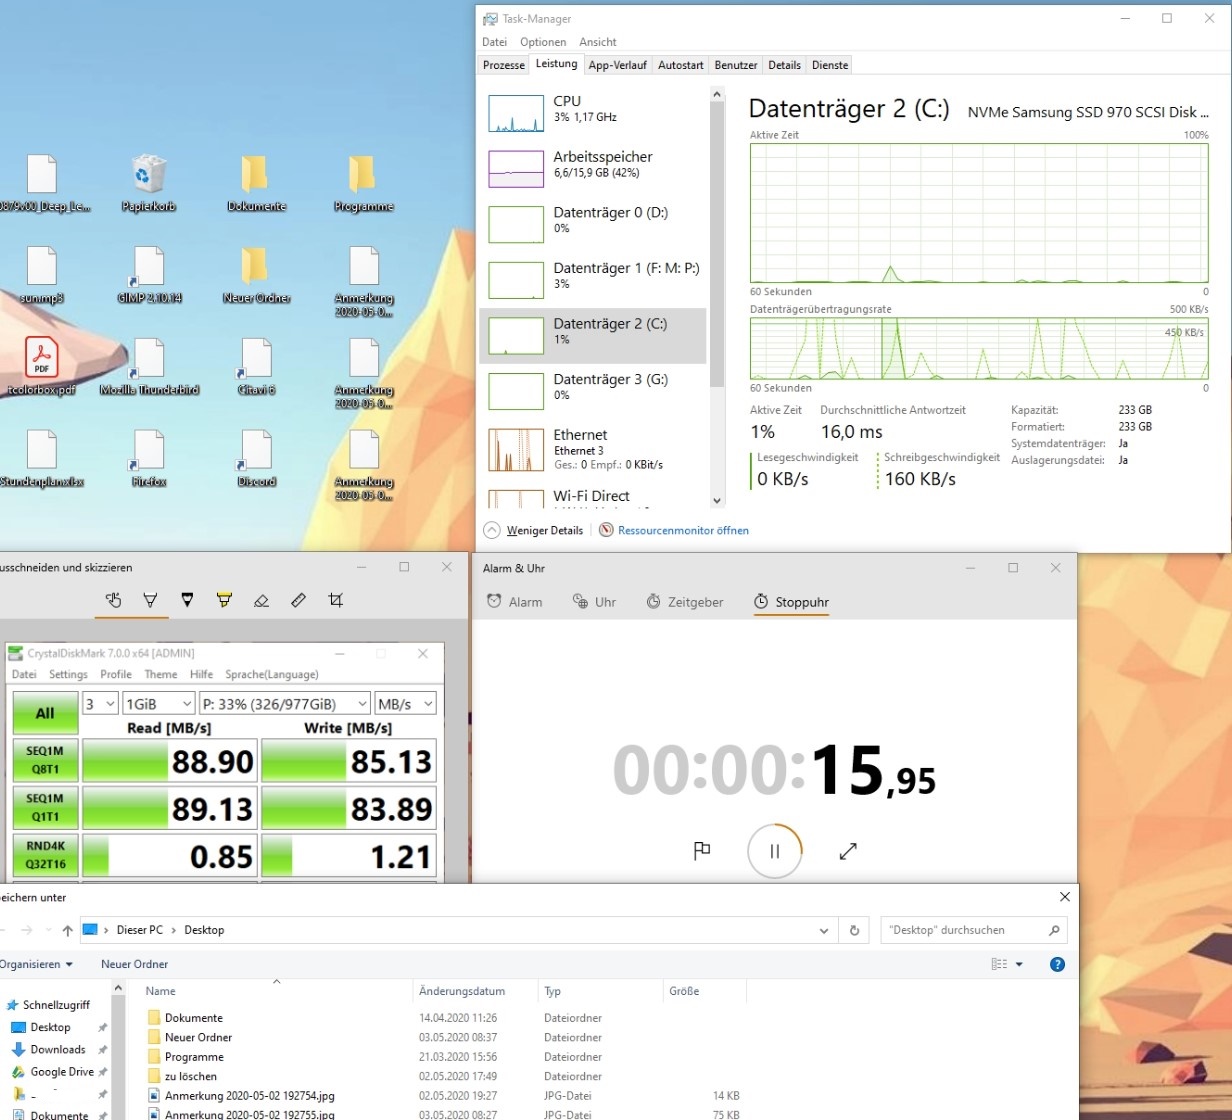Click the green All button in CrystalDiskMark
This screenshot has height=1120, width=1232.
(x=45, y=713)
